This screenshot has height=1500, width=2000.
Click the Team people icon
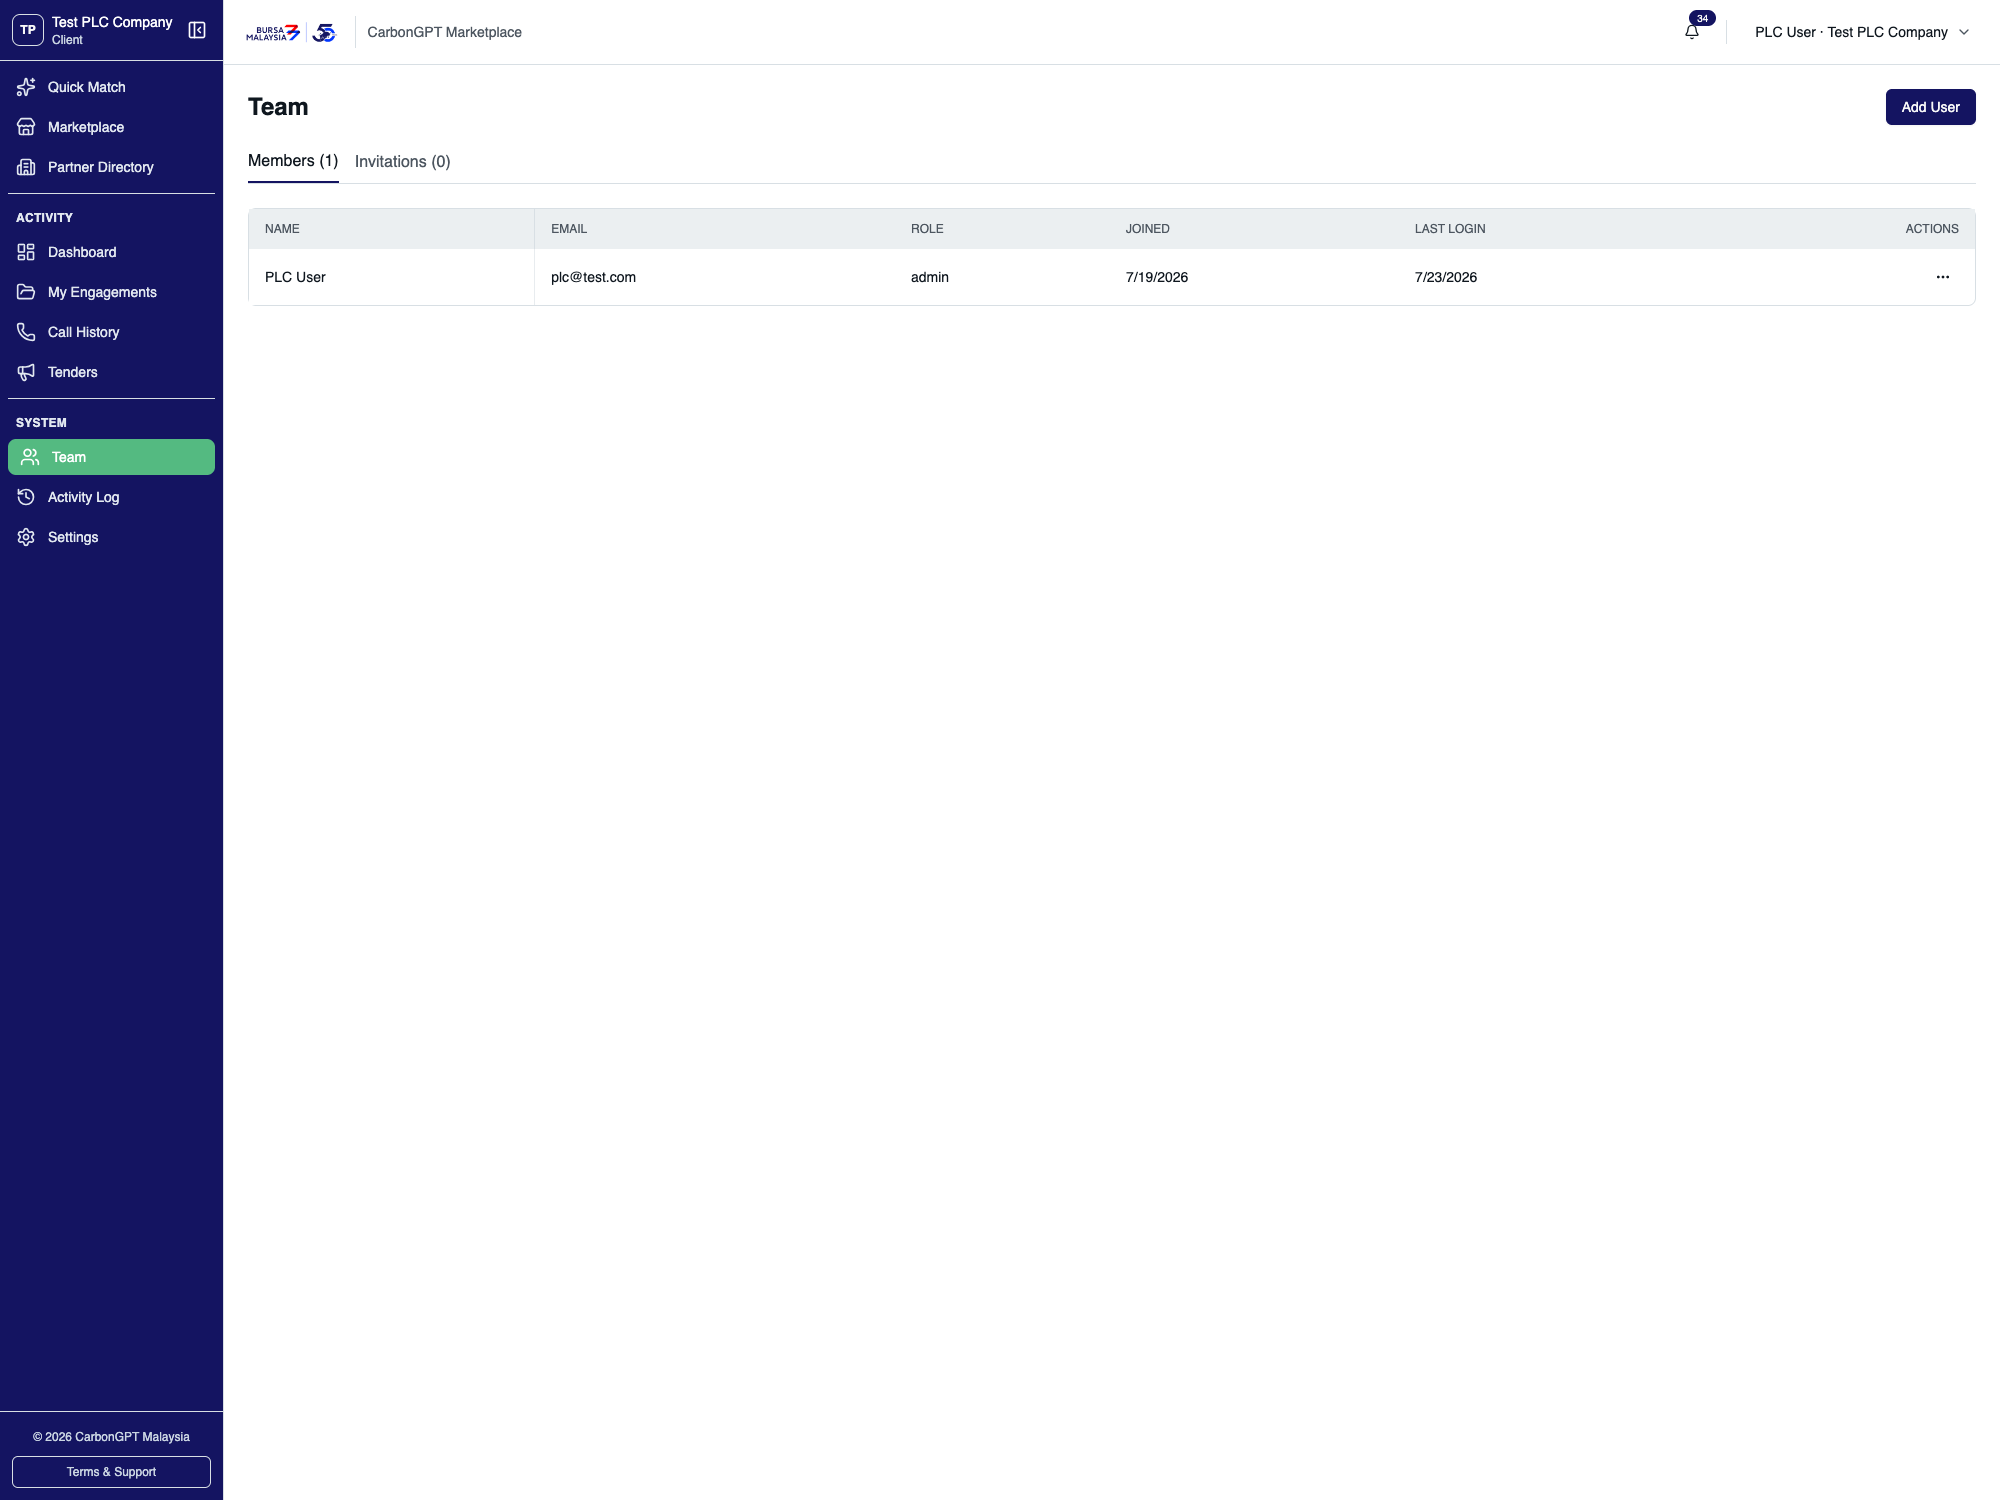pos(30,457)
